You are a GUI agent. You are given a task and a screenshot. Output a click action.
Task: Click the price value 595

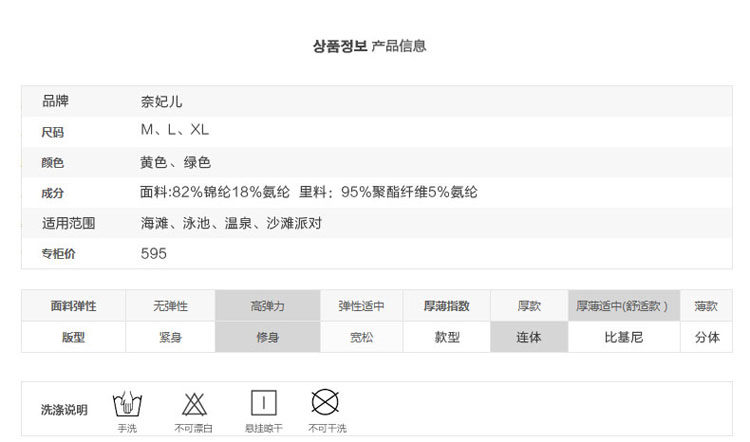[154, 254]
